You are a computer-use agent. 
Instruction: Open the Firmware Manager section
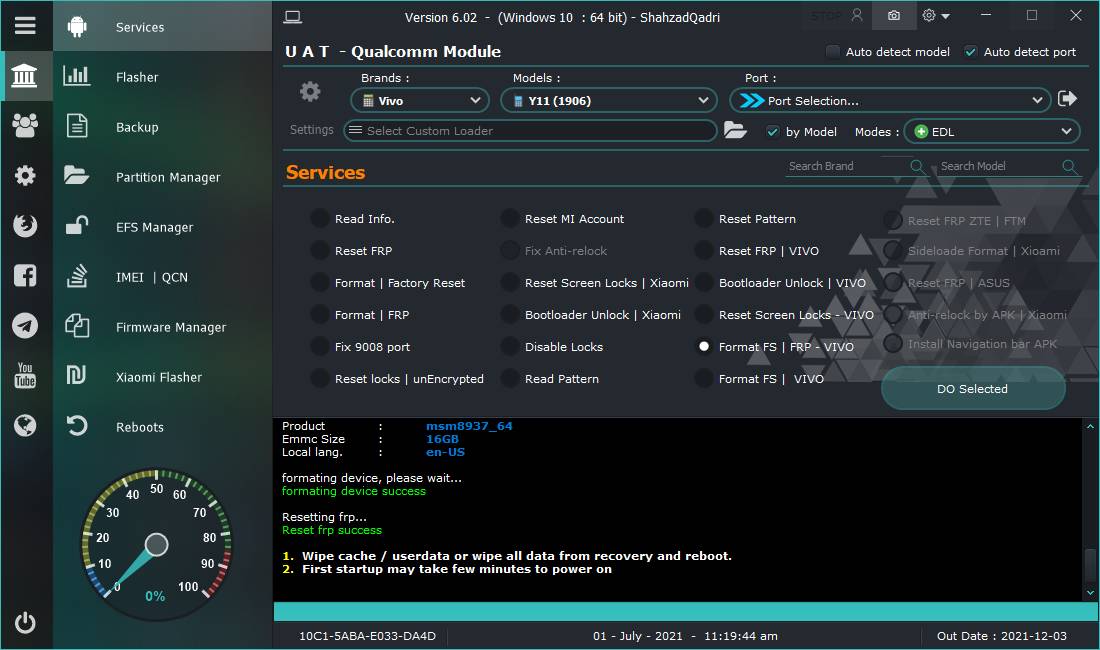pyautogui.click(x=163, y=327)
